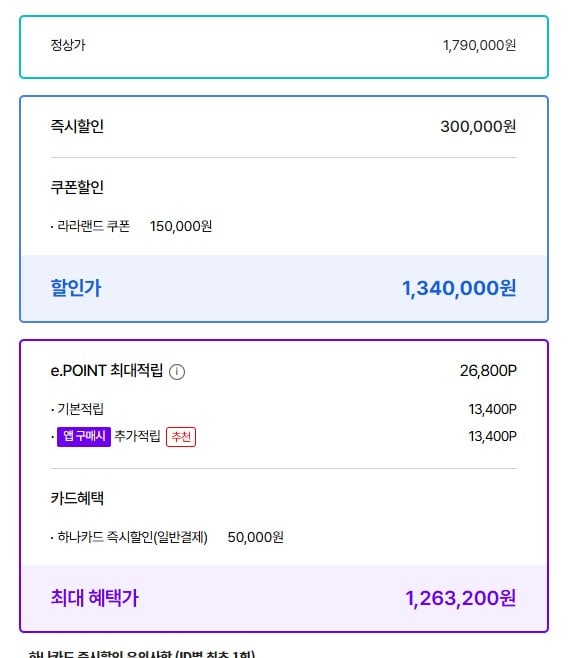This screenshot has height=658, width=571.
Task: Click the 추가적립 text
Action: pos(137,436)
